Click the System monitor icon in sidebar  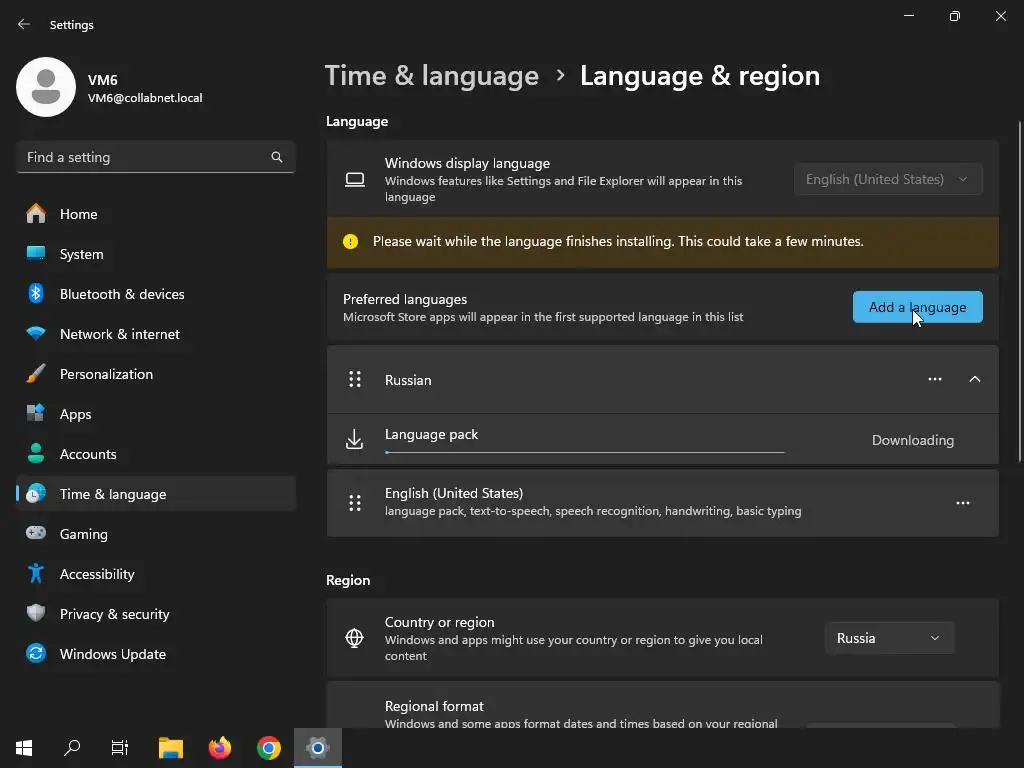[36, 253]
